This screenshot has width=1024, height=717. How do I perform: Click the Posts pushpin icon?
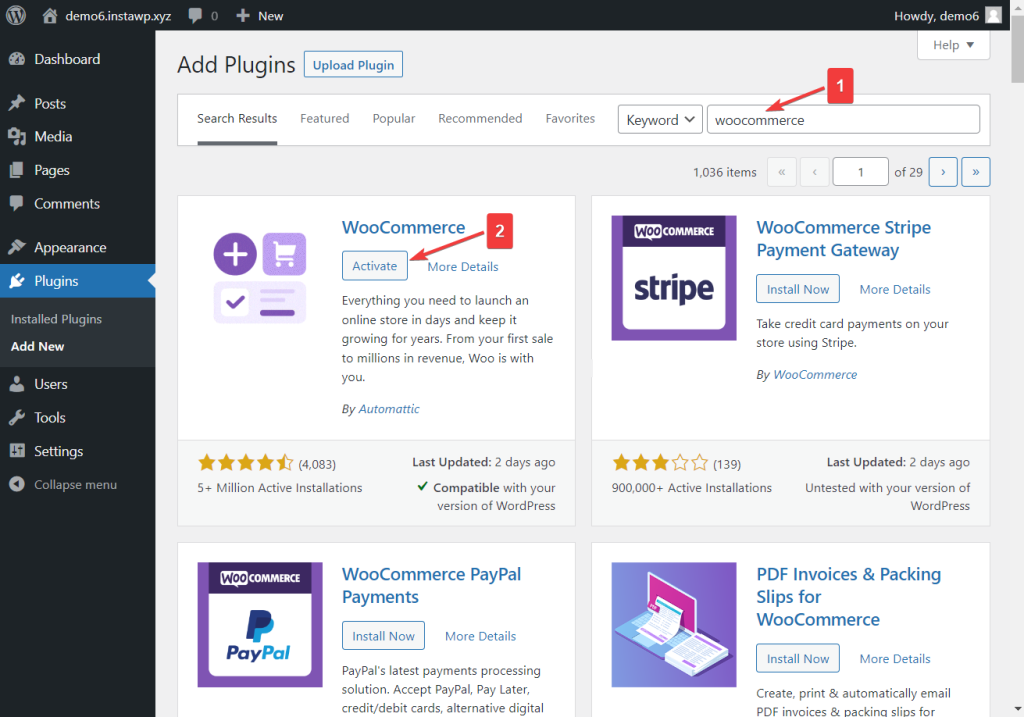coord(17,103)
